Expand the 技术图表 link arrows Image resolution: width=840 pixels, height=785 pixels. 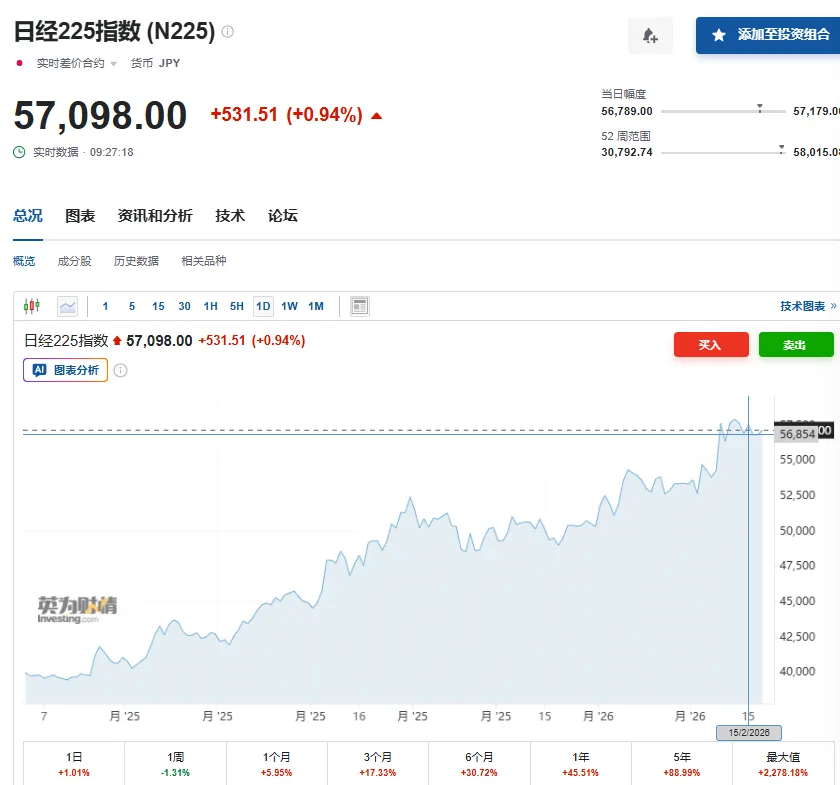coord(833,306)
